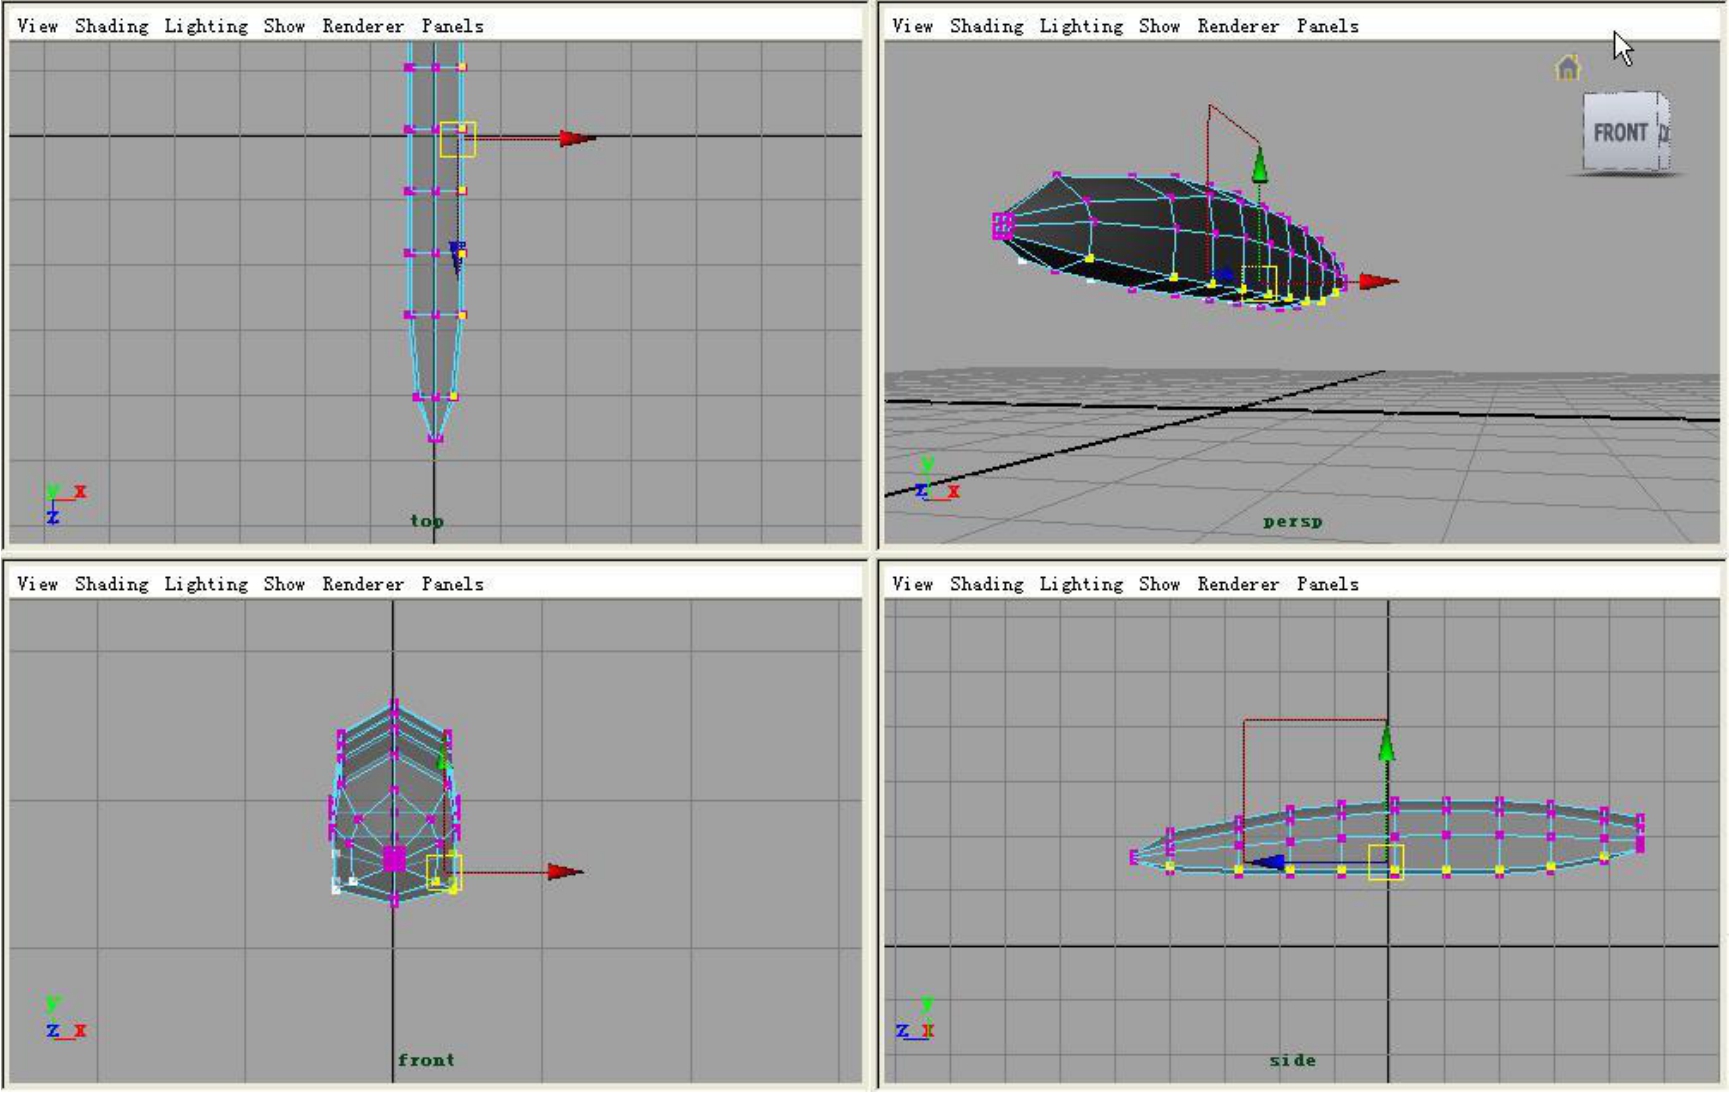Select red X-axis arrow in persp view
Viewport: 1729px width, 1093px height.
click(1379, 282)
